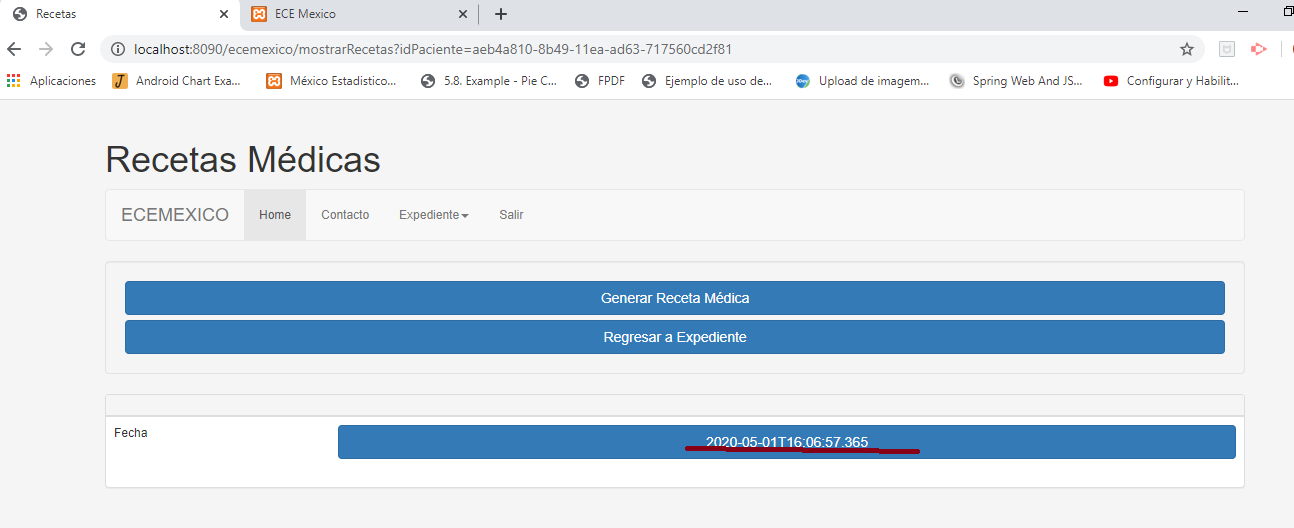
Task: Switch to the ECE Mexico tab
Action: (x=360, y=14)
